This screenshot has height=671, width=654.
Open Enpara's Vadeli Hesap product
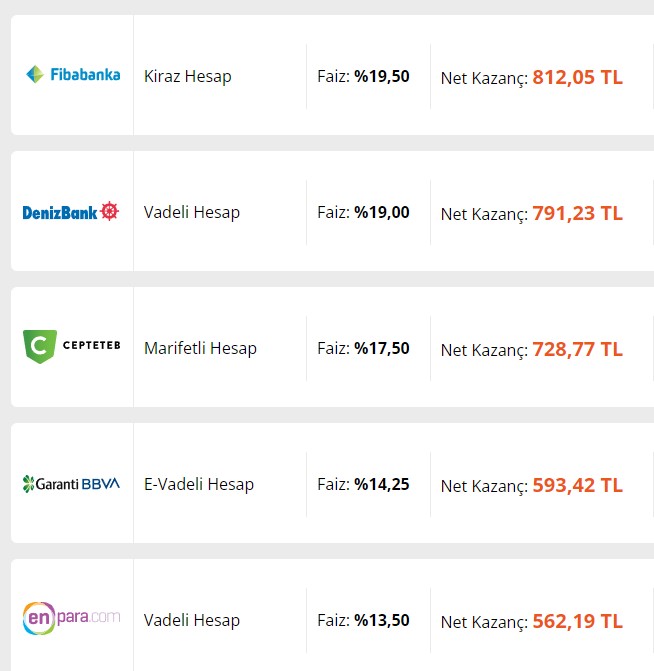[x=192, y=621]
